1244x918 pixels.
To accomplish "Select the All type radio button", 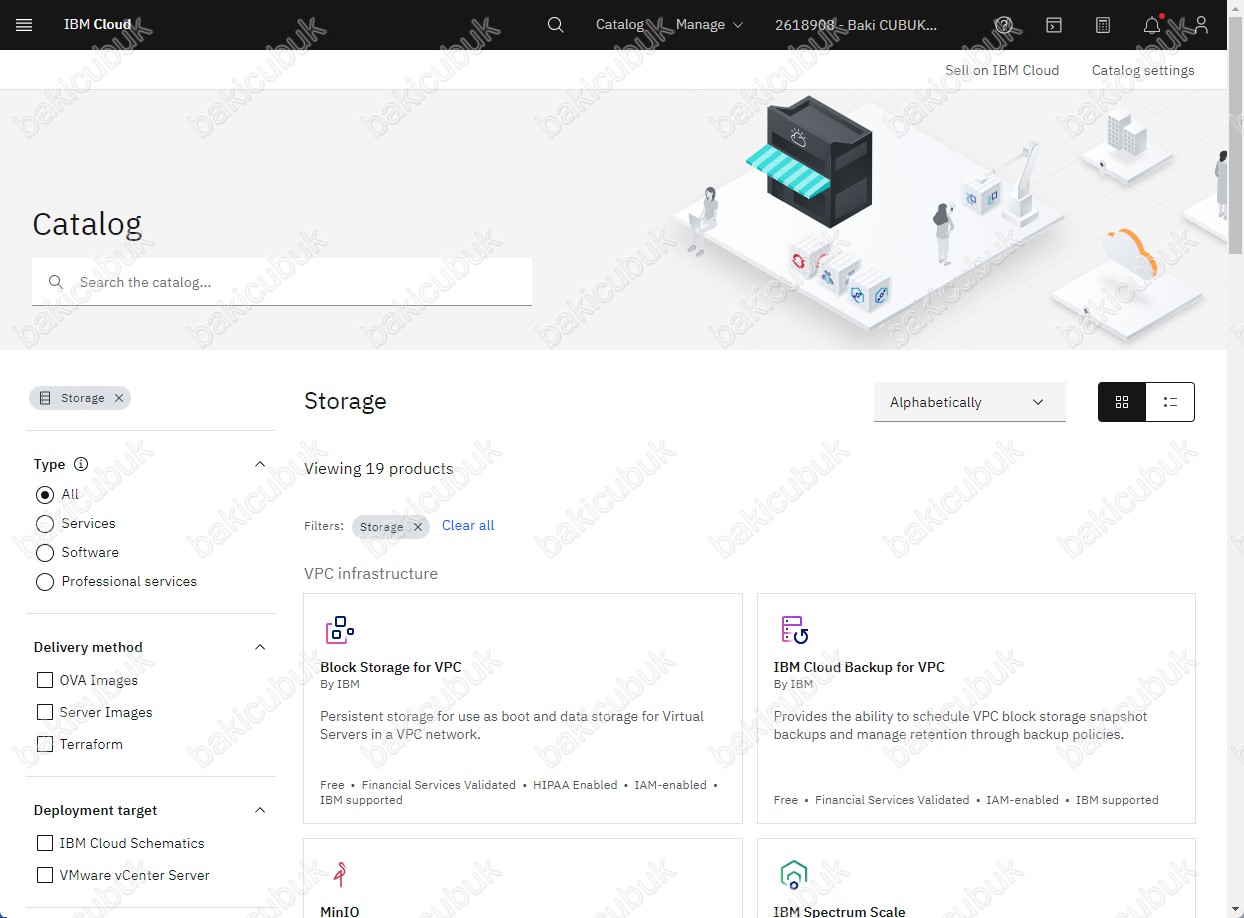I will 45,494.
